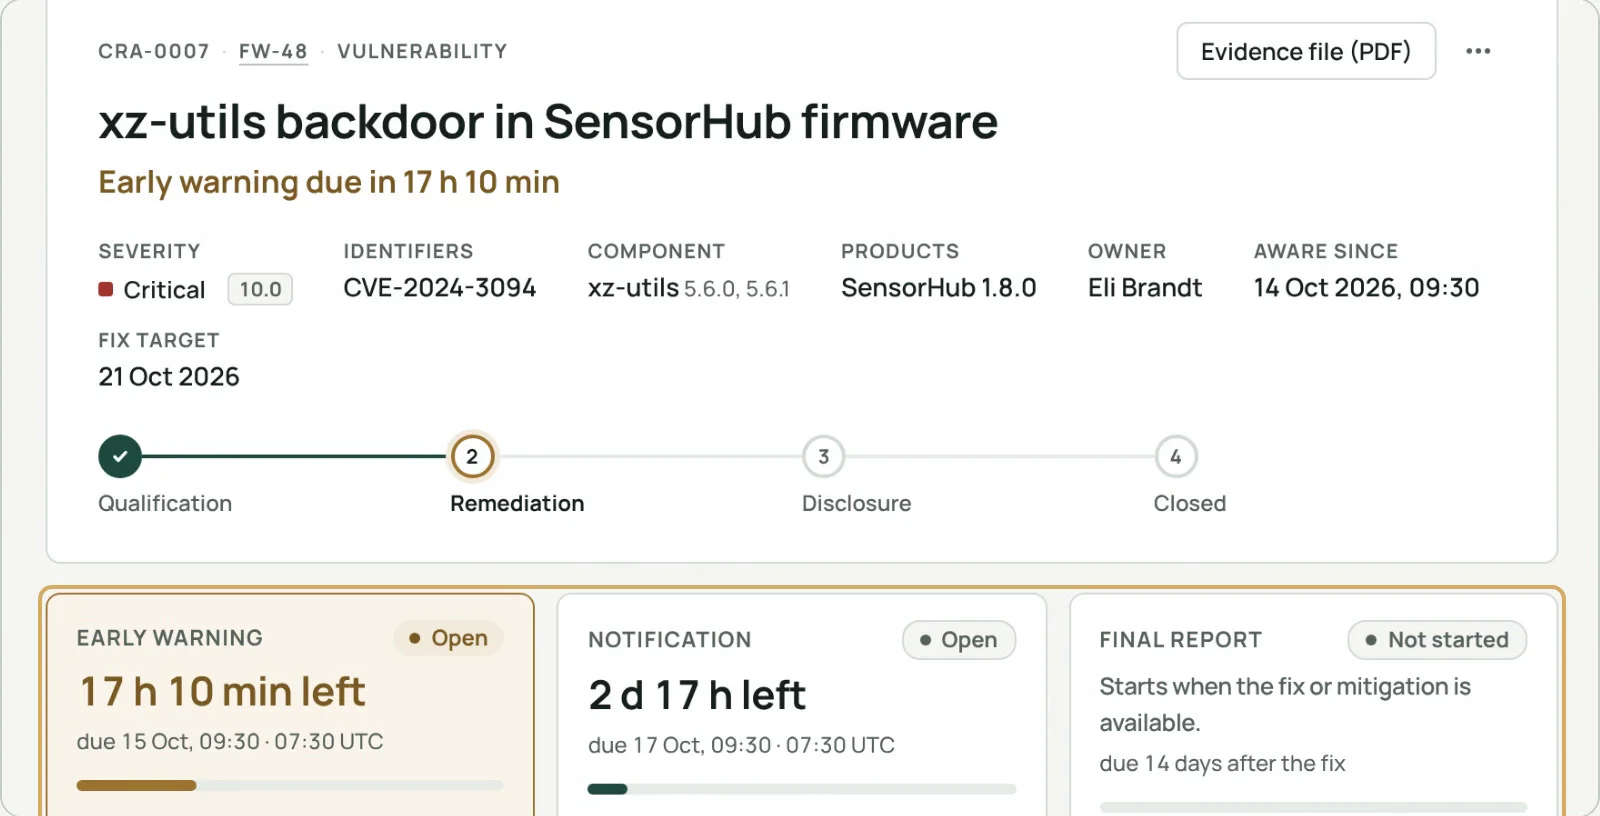Click the title 'xz-utils backdoor in SensorHub firmware'
Image resolution: width=1600 pixels, height=816 pixels.
(x=548, y=122)
